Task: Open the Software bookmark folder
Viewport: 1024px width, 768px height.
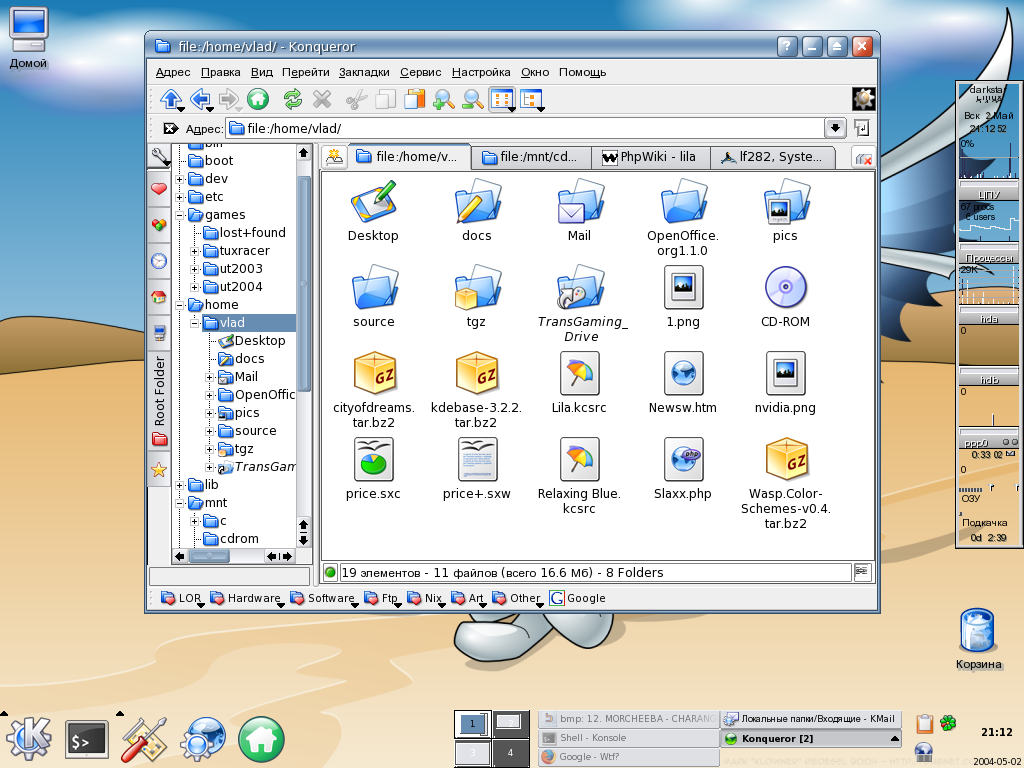Action: (x=325, y=598)
